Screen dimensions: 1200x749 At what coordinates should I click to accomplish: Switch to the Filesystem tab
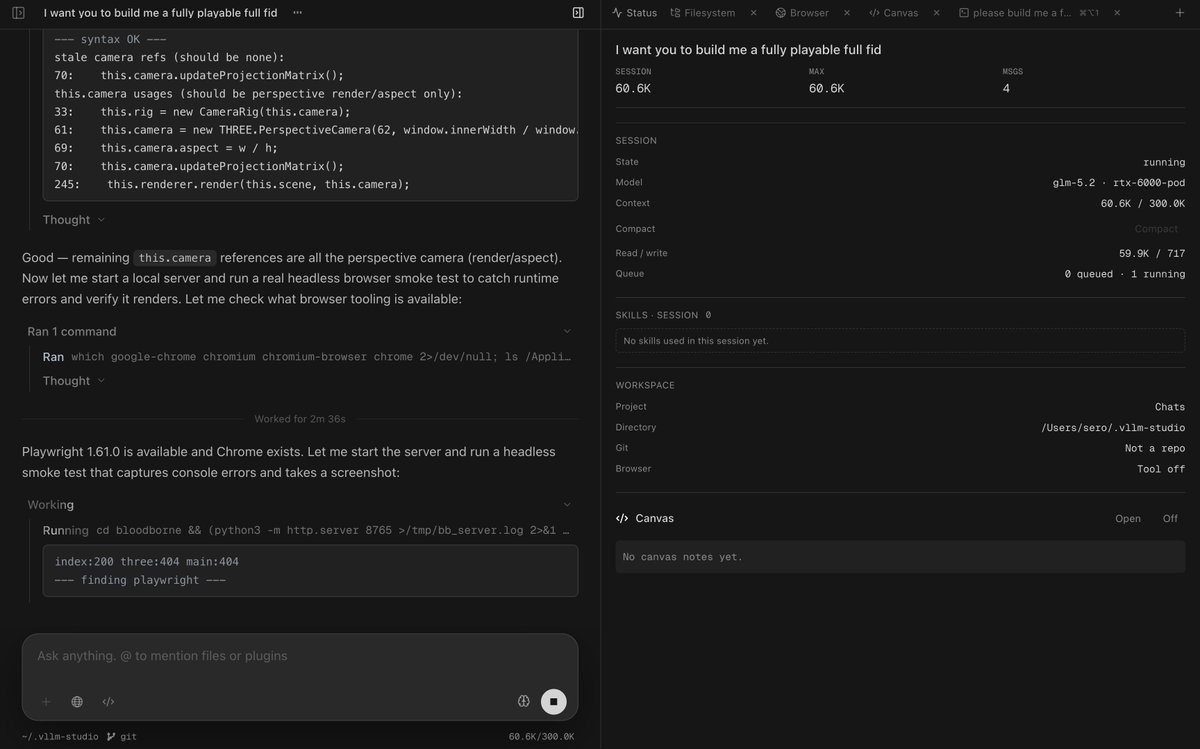click(702, 13)
